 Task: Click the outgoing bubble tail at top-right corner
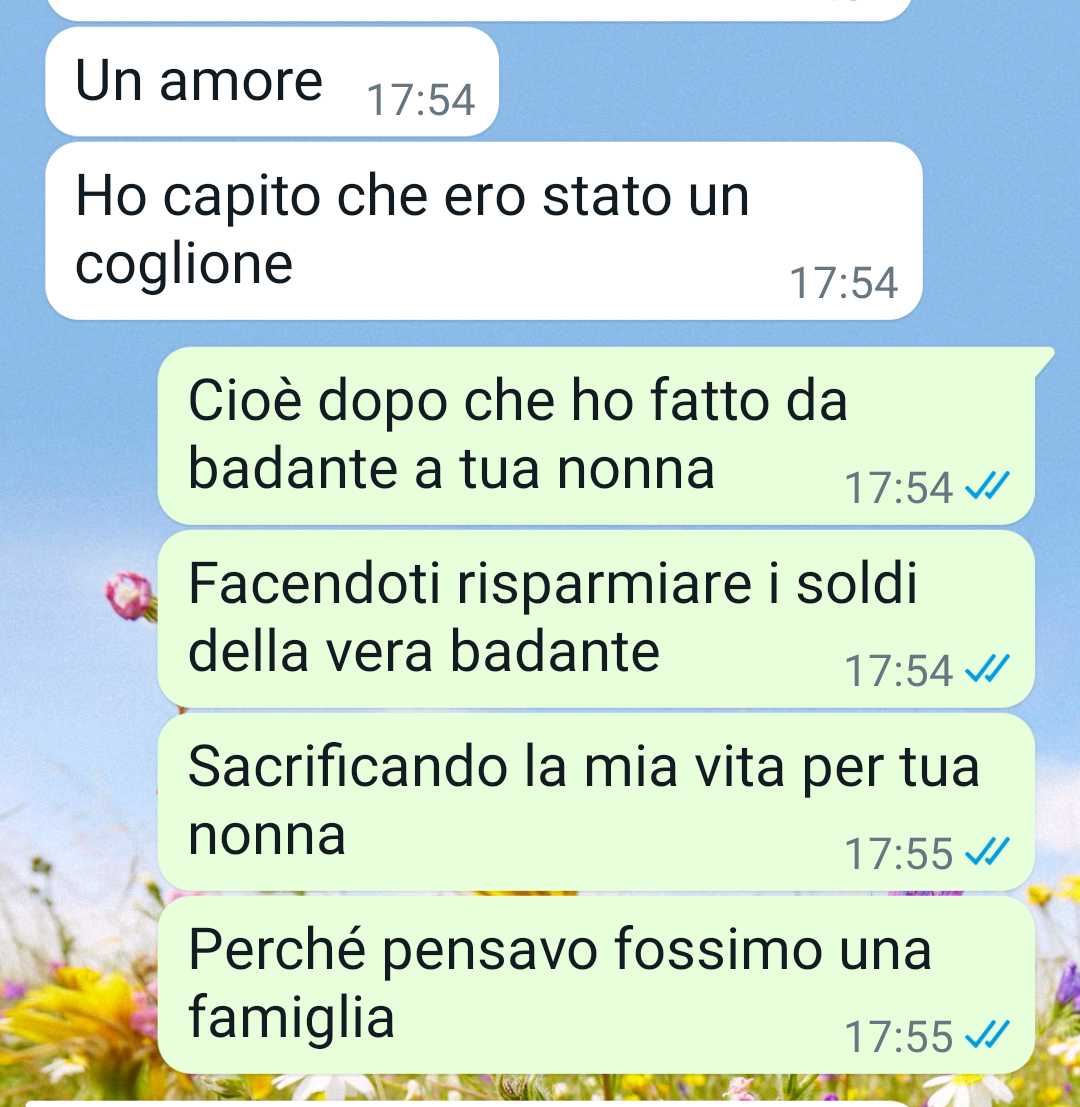pyautogui.click(x=1044, y=360)
